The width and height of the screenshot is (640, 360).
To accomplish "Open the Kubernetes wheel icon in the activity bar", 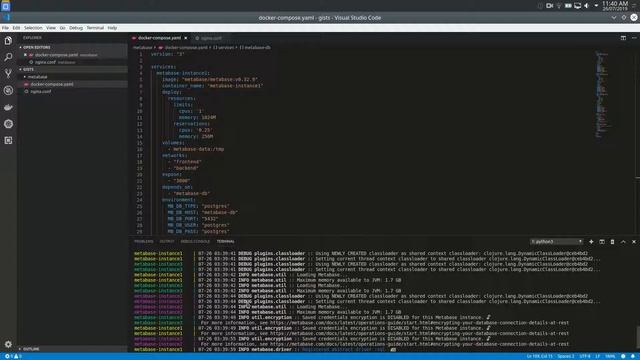I will (8, 124).
